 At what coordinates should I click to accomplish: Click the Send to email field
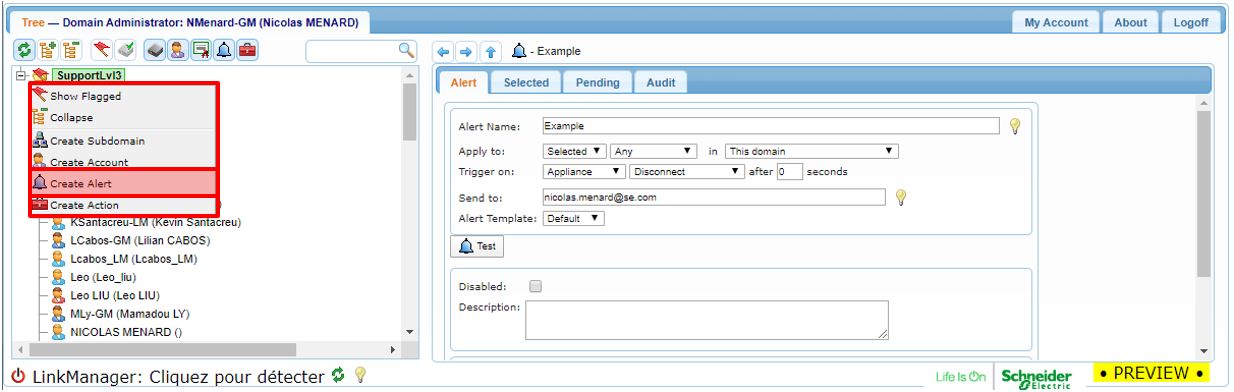point(714,197)
